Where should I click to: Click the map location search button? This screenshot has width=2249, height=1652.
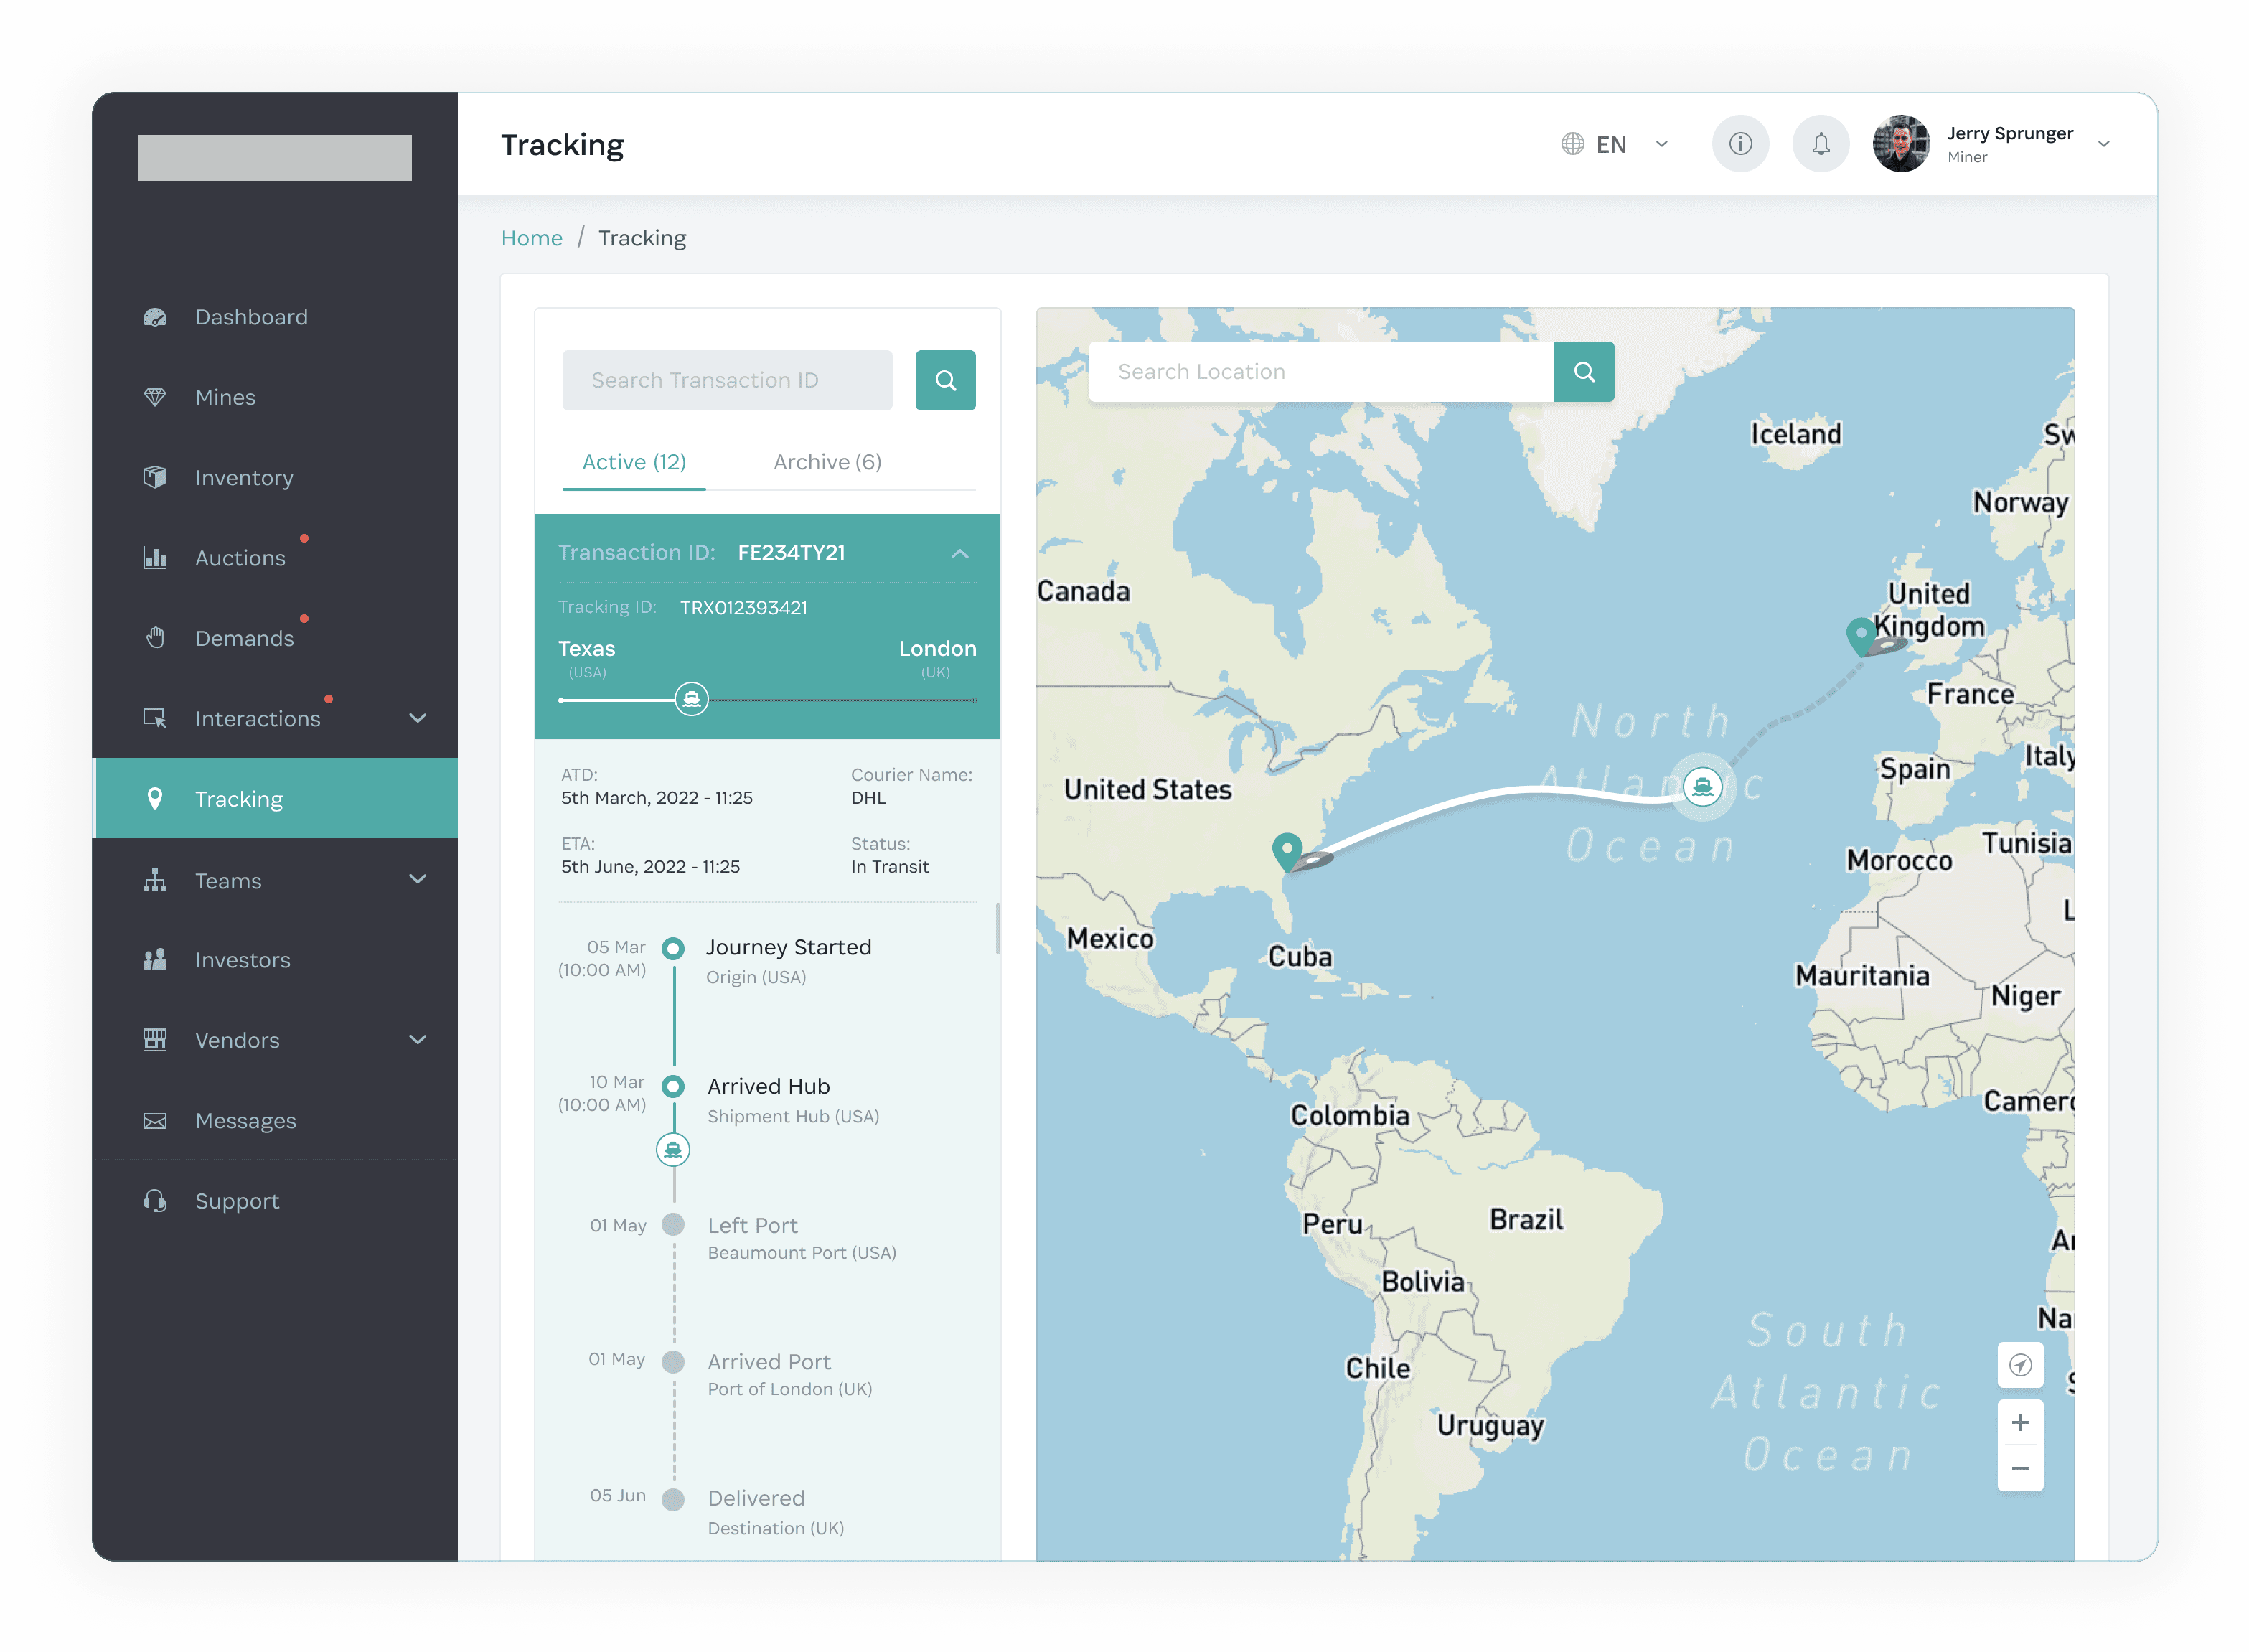1583,372
